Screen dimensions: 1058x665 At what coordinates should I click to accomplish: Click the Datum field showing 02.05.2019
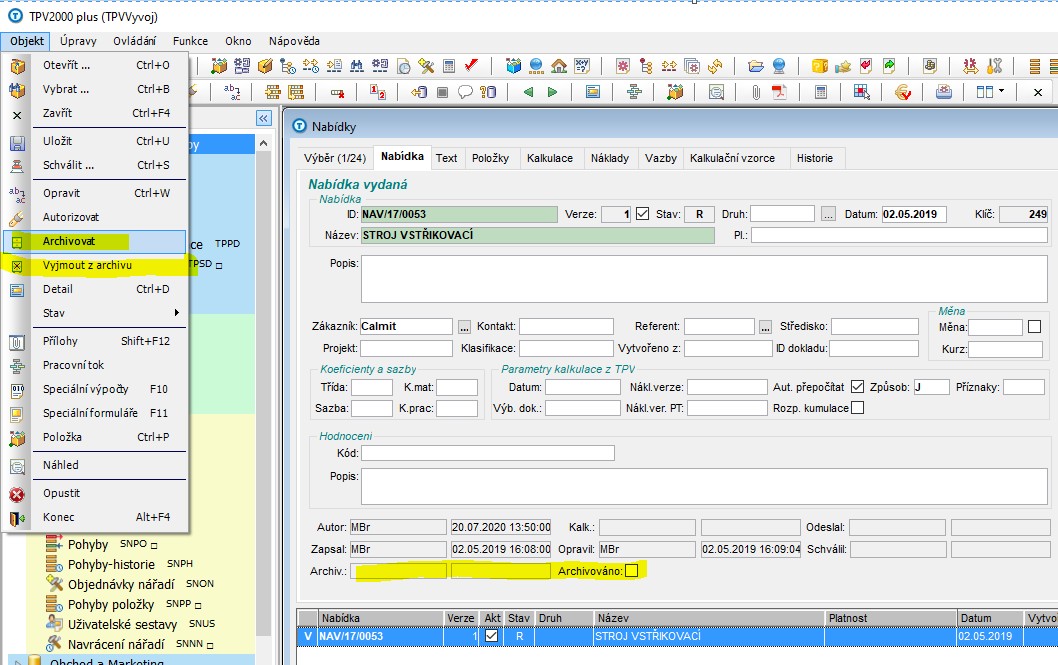coord(914,214)
